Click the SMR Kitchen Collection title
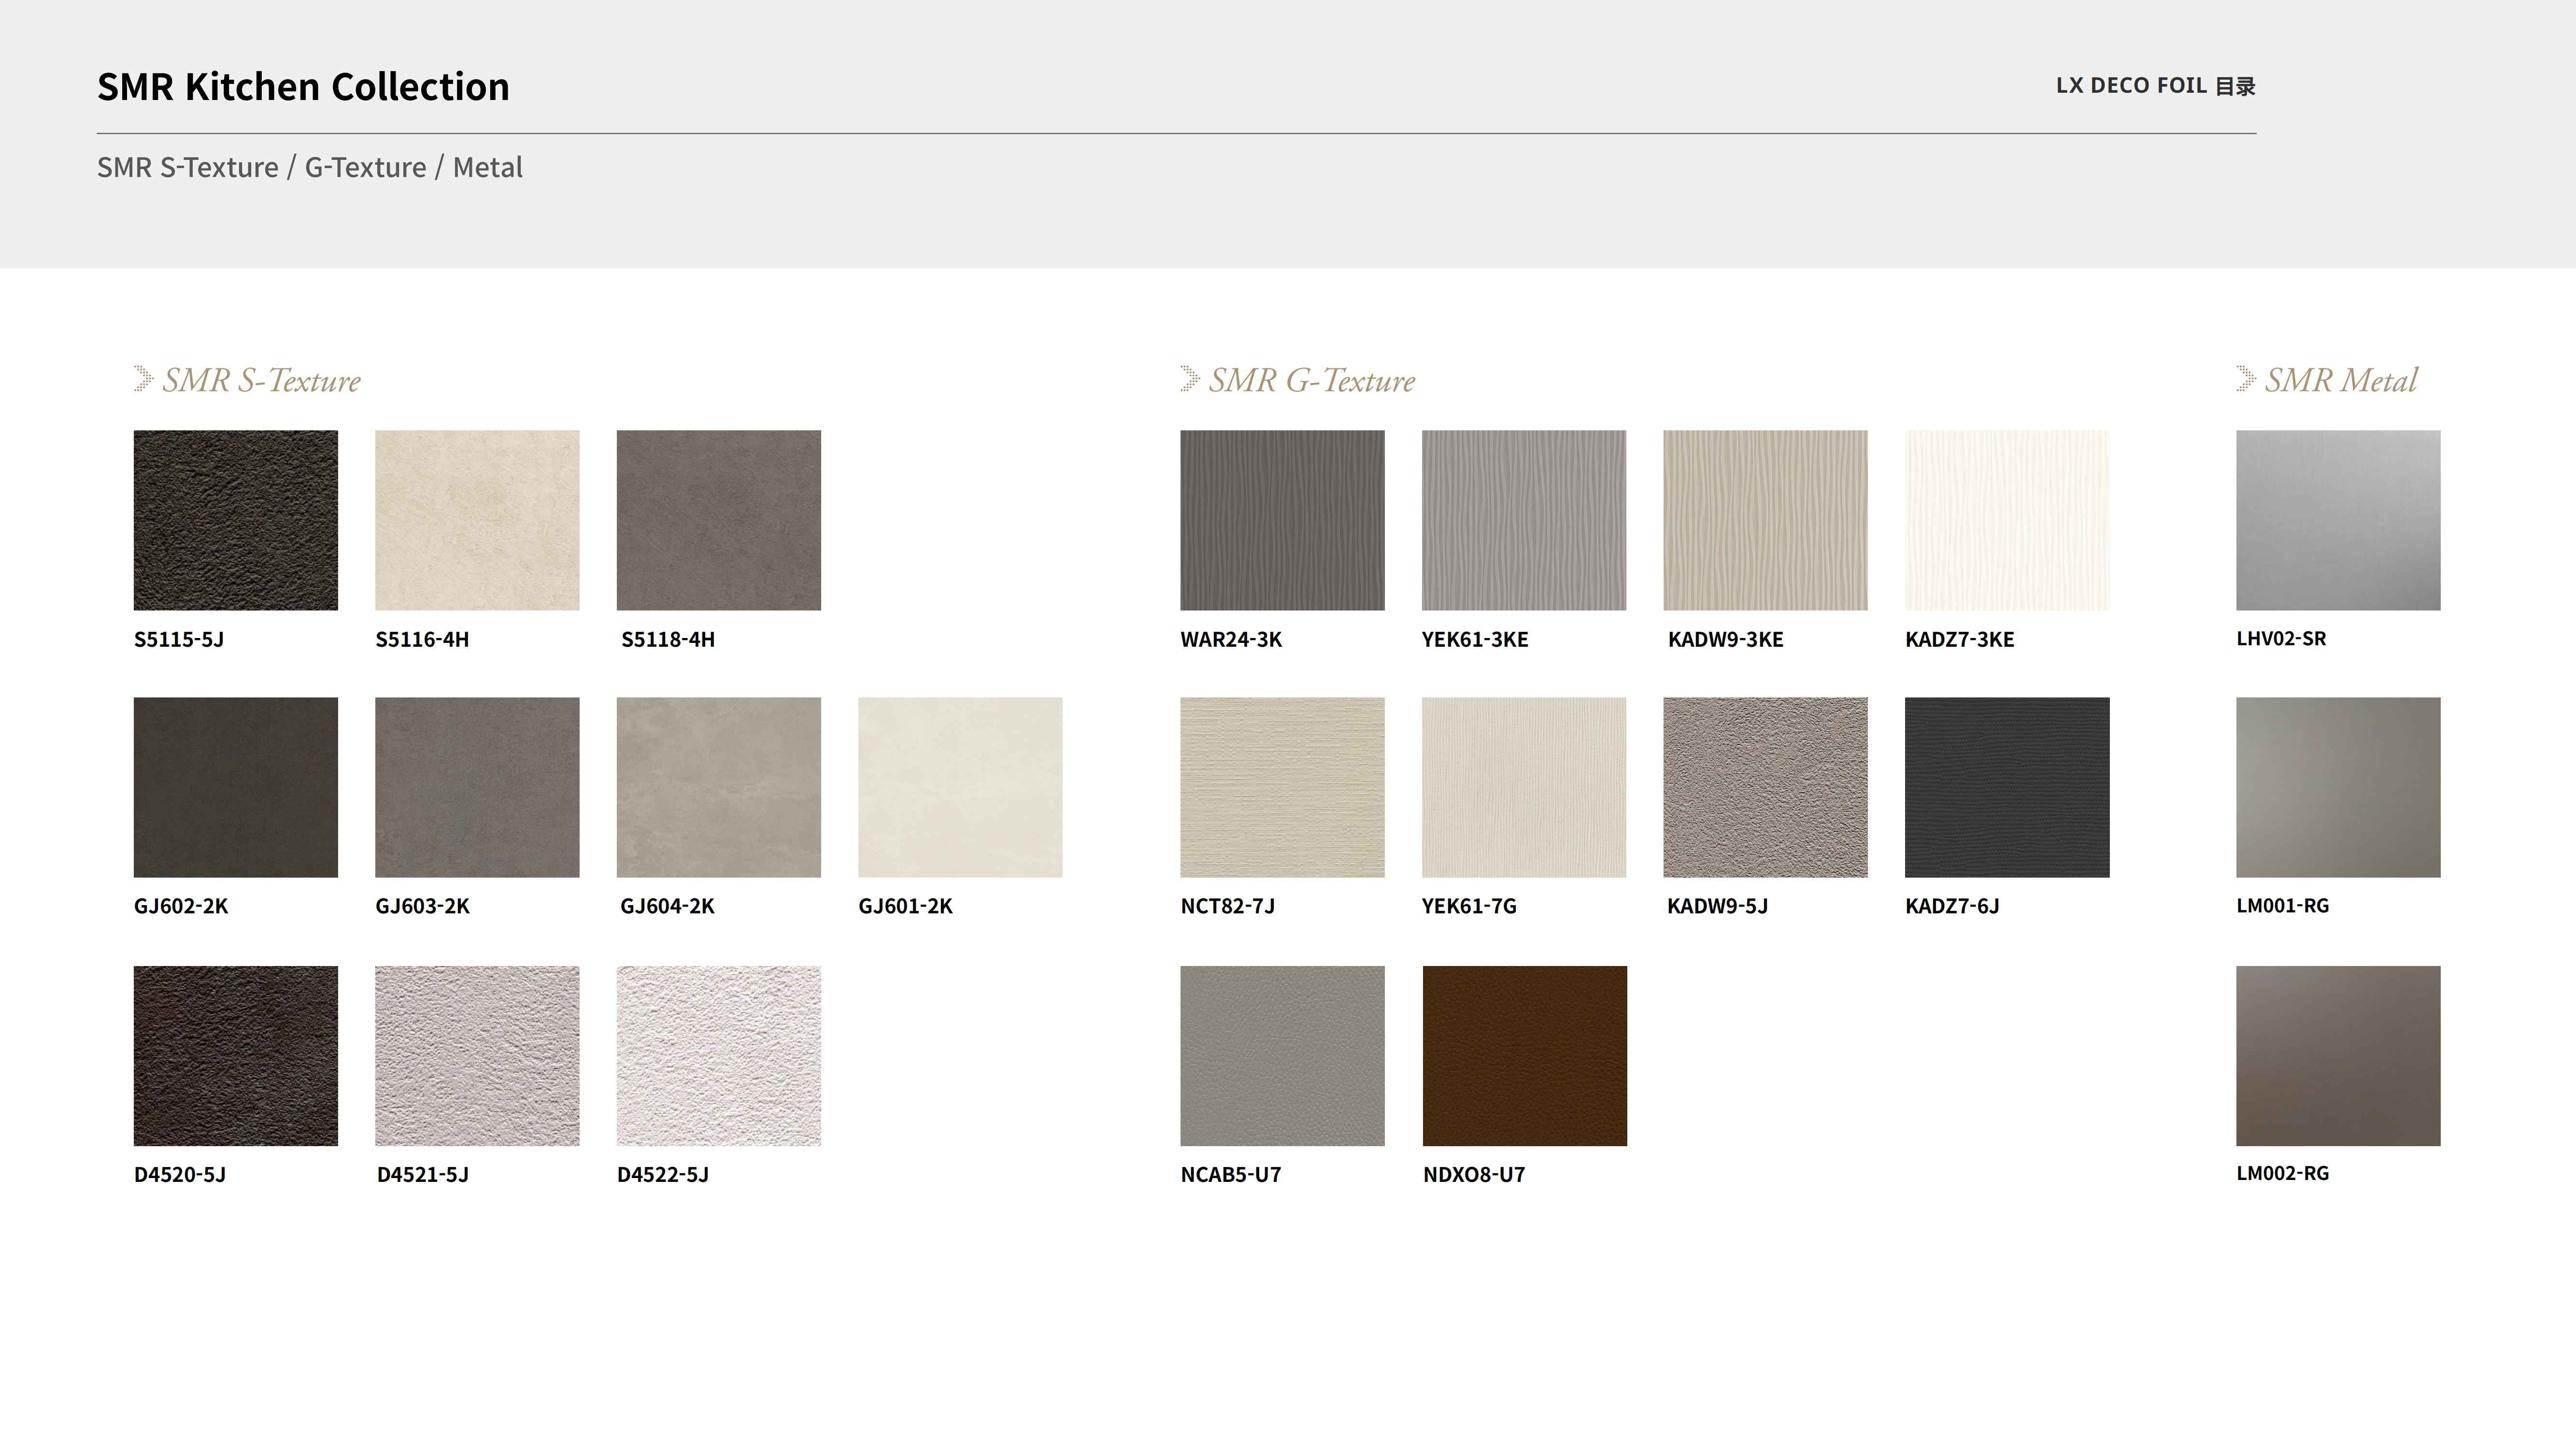The height and width of the screenshot is (1449, 2576). 303,87
